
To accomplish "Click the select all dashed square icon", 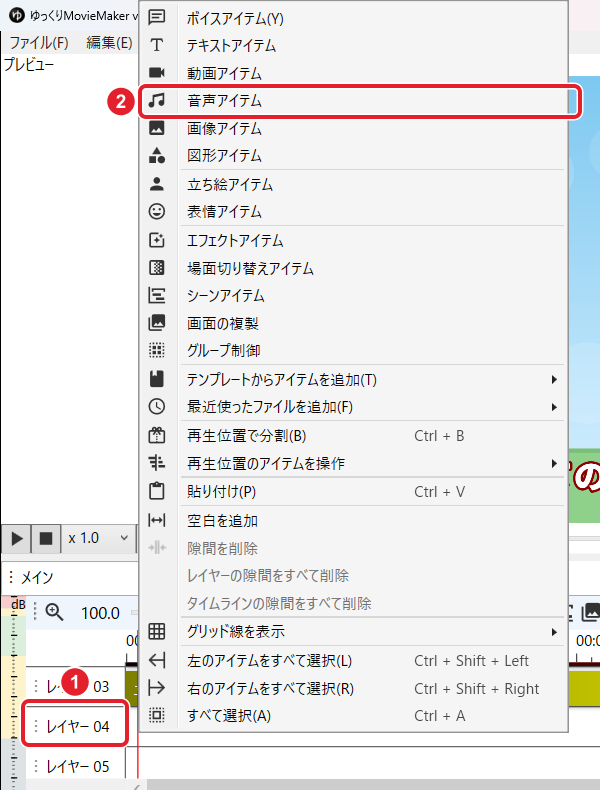I will [157, 715].
